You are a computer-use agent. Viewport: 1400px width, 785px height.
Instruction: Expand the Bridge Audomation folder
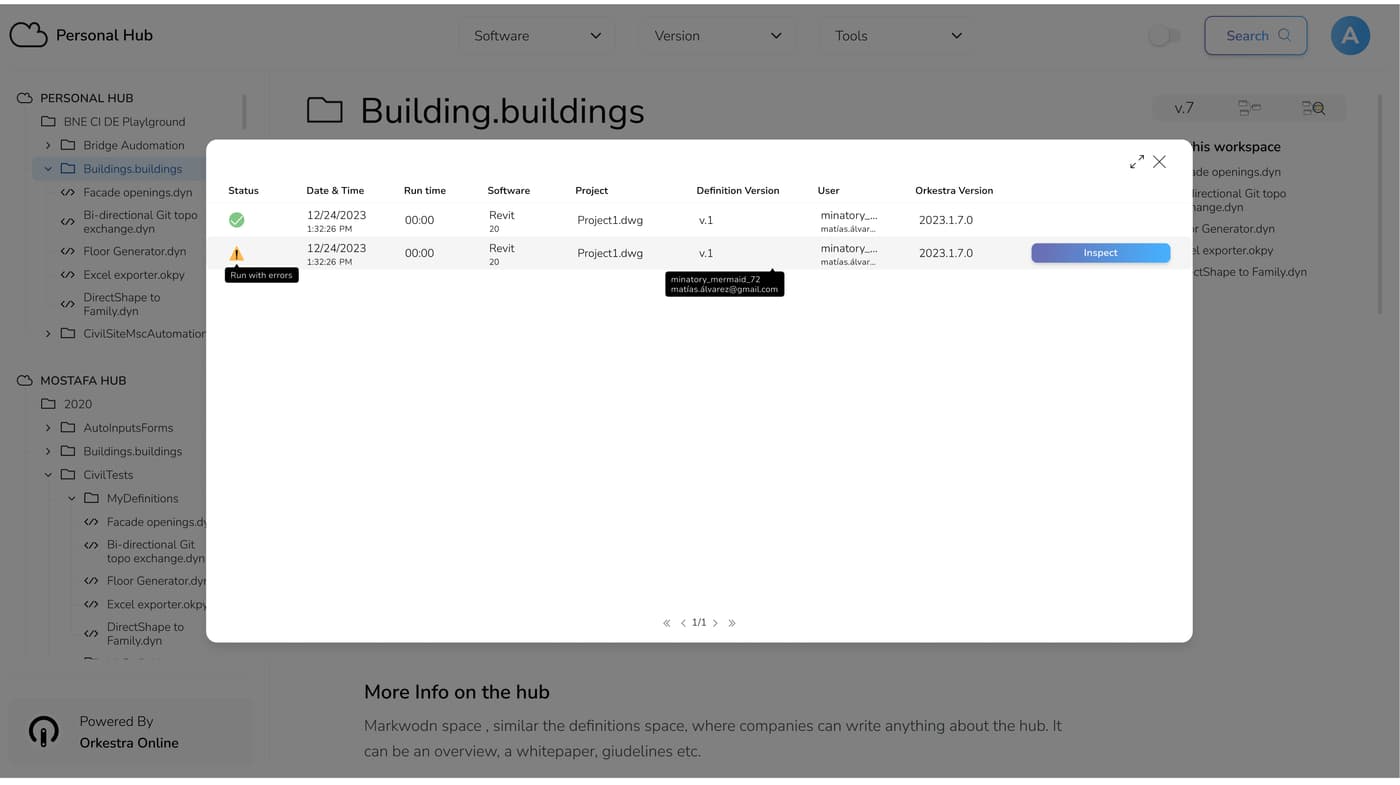[x=48, y=145]
